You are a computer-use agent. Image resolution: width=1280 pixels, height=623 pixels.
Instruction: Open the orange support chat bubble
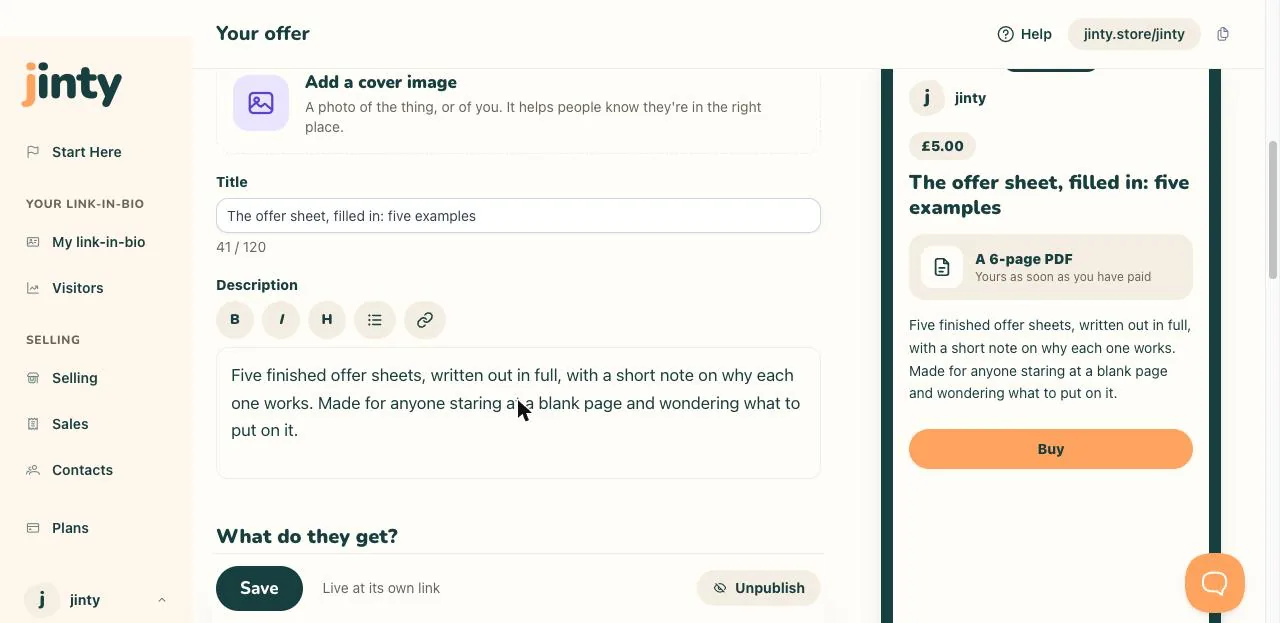click(1215, 583)
